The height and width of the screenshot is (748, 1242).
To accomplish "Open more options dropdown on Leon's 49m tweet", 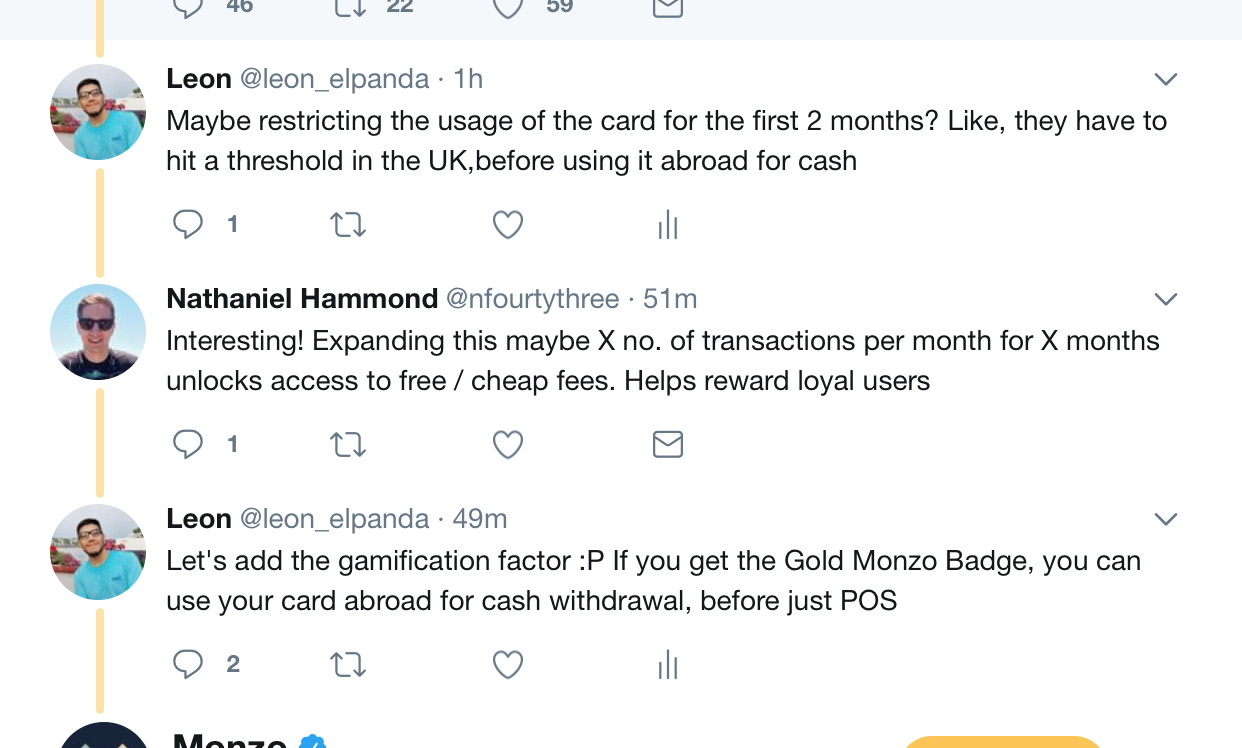I will tap(1166, 519).
